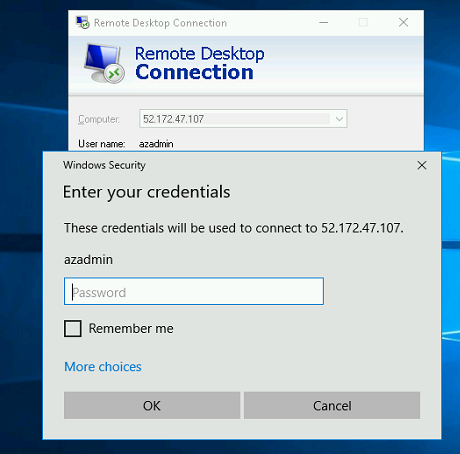Click the Remember me label text

(131, 329)
